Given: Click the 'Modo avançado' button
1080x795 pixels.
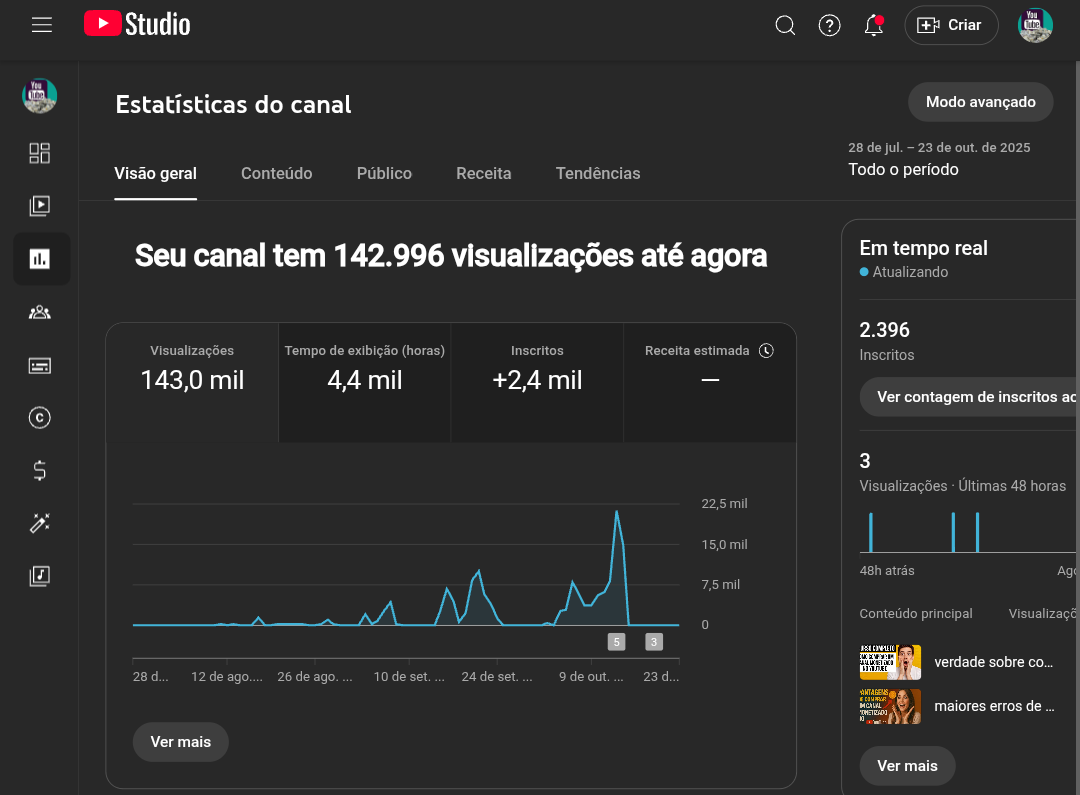Looking at the screenshot, I should click(980, 102).
